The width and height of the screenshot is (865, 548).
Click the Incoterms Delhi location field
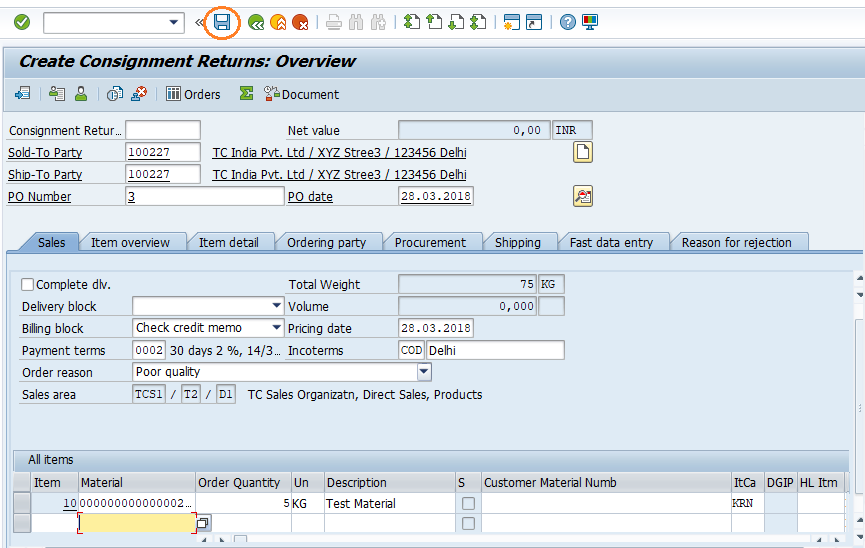(x=495, y=350)
